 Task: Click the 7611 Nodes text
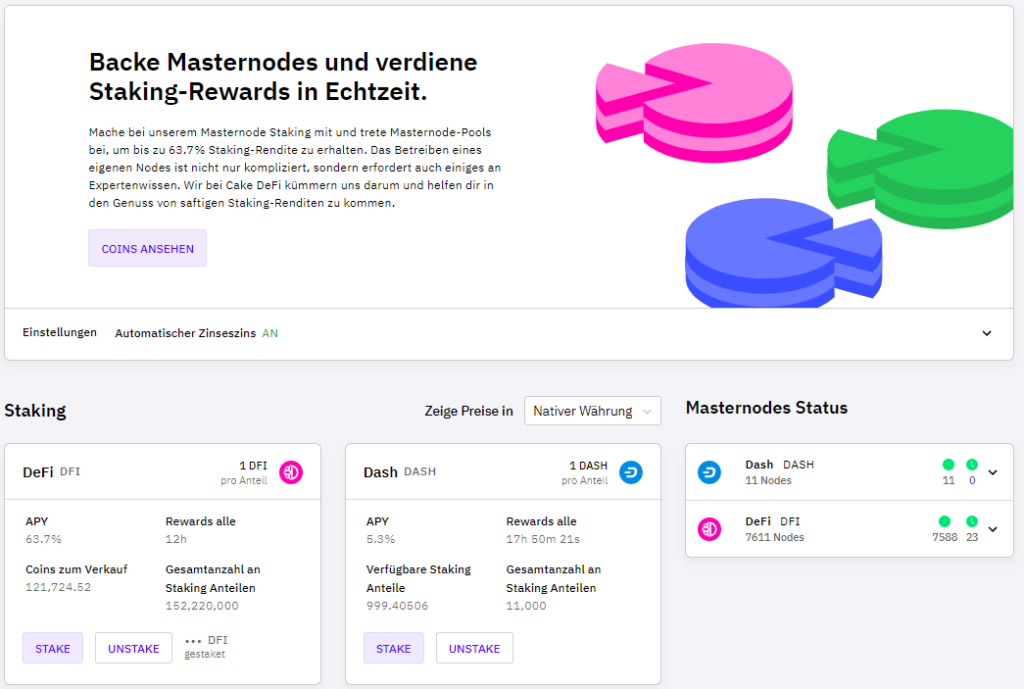coord(775,537)
